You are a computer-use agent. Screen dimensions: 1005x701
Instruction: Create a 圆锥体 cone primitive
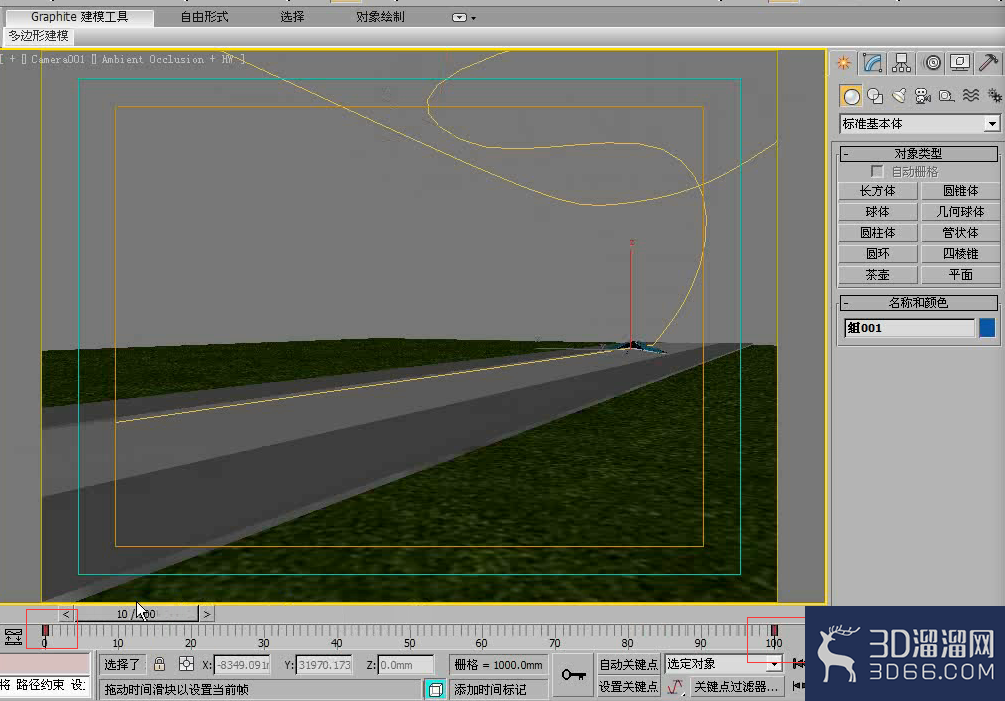pos(960,191)
